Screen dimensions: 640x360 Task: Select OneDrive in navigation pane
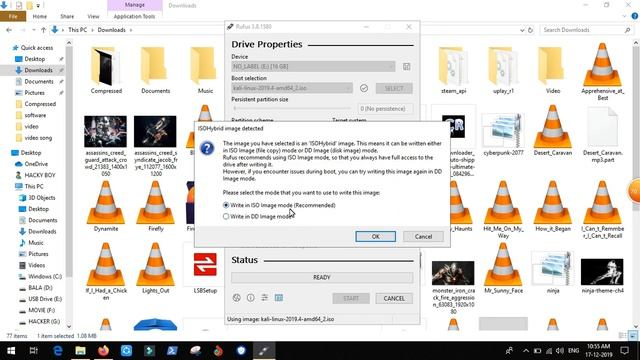pyautogui.click(x=36, y=164)
